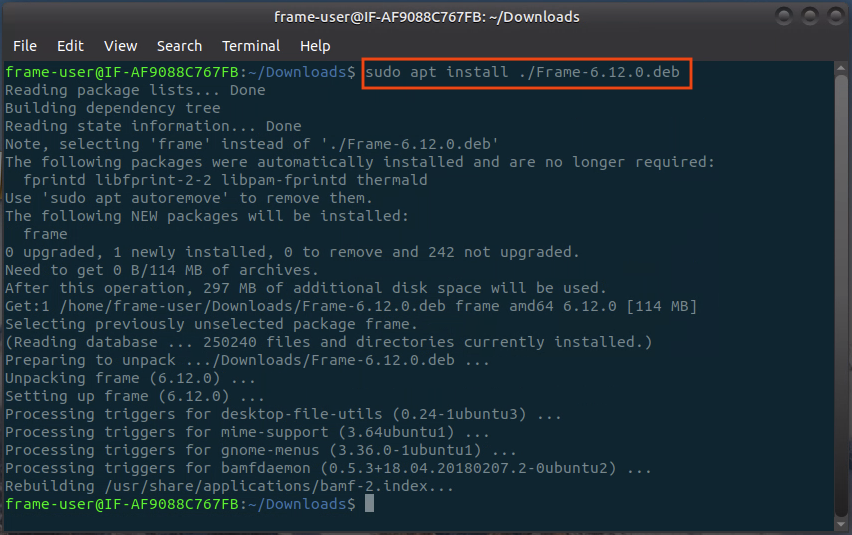Click the 'fprintd libfprint-2-2 libpam-fprintd thermald' line
This screenshot has height=535, width=852.
coord(225,180)
